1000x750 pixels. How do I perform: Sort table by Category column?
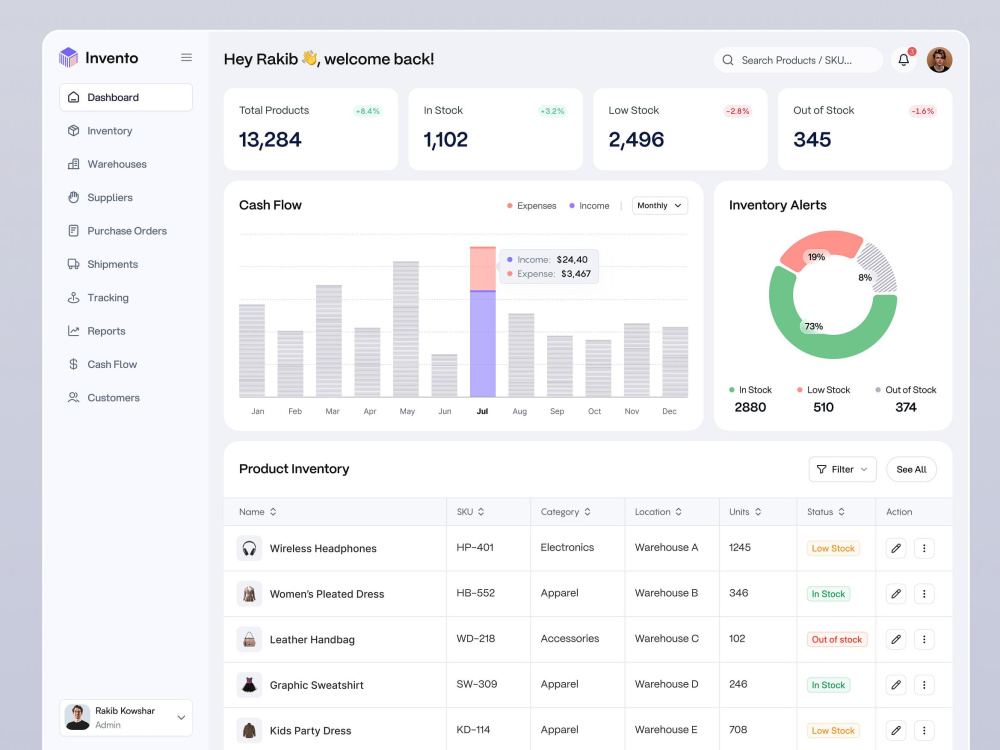click(566, 511)
